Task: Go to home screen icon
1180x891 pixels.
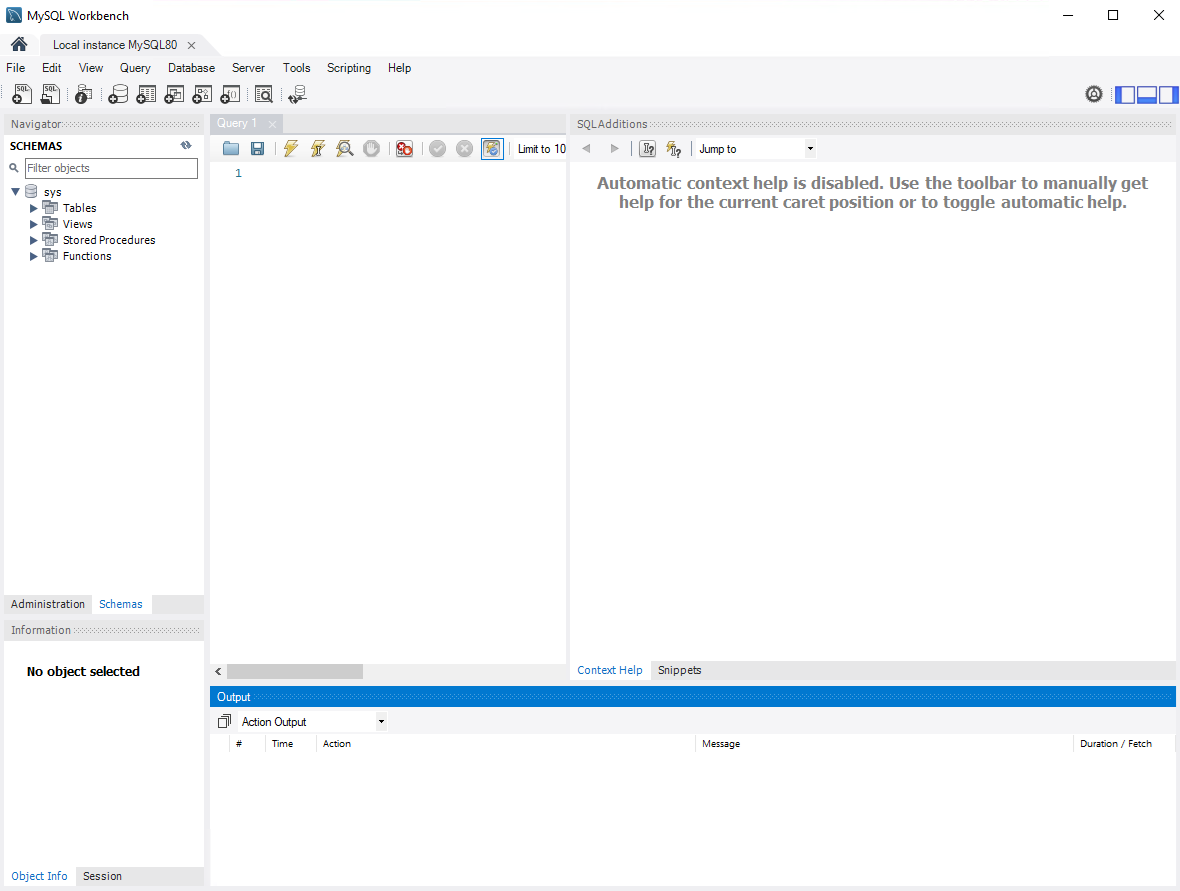Action: pos(19,44)
